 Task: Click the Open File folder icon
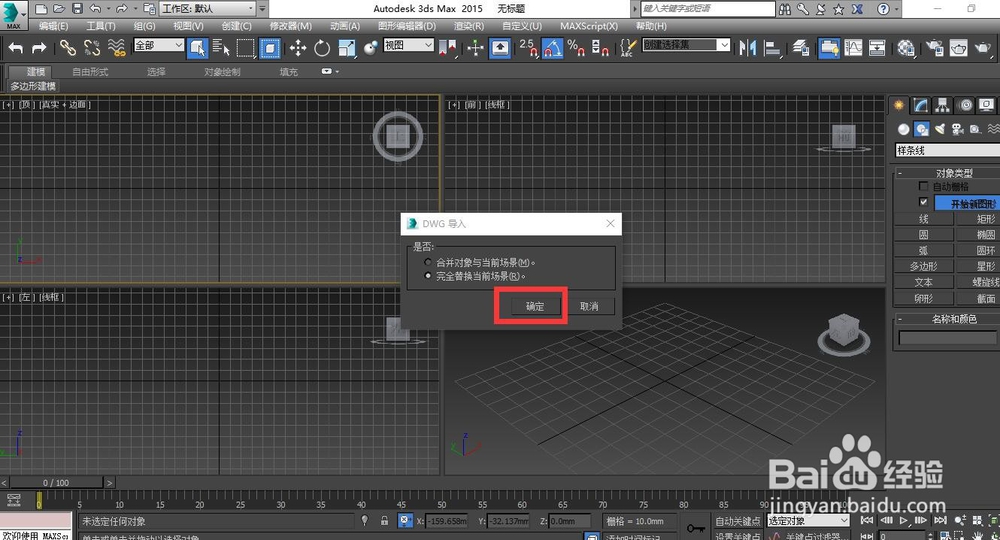click(x=59, y=9)
